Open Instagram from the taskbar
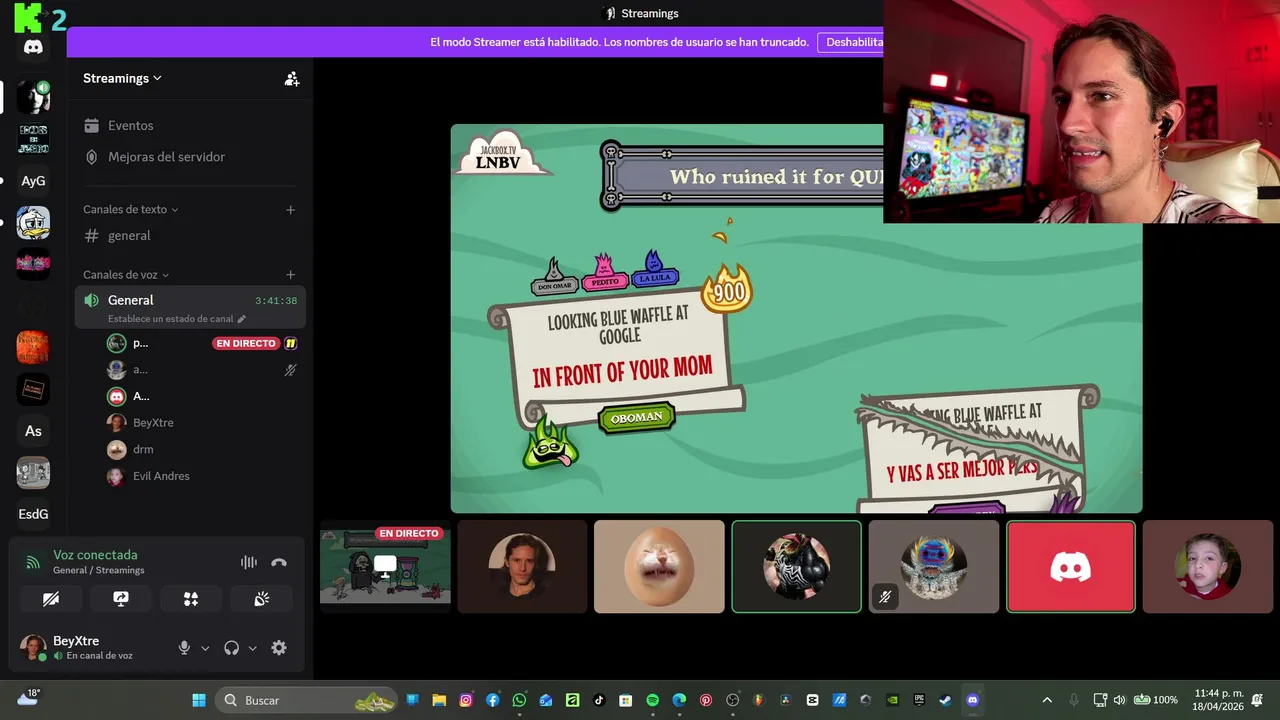Screen dimensions: 1280x720 pos(466,700)
